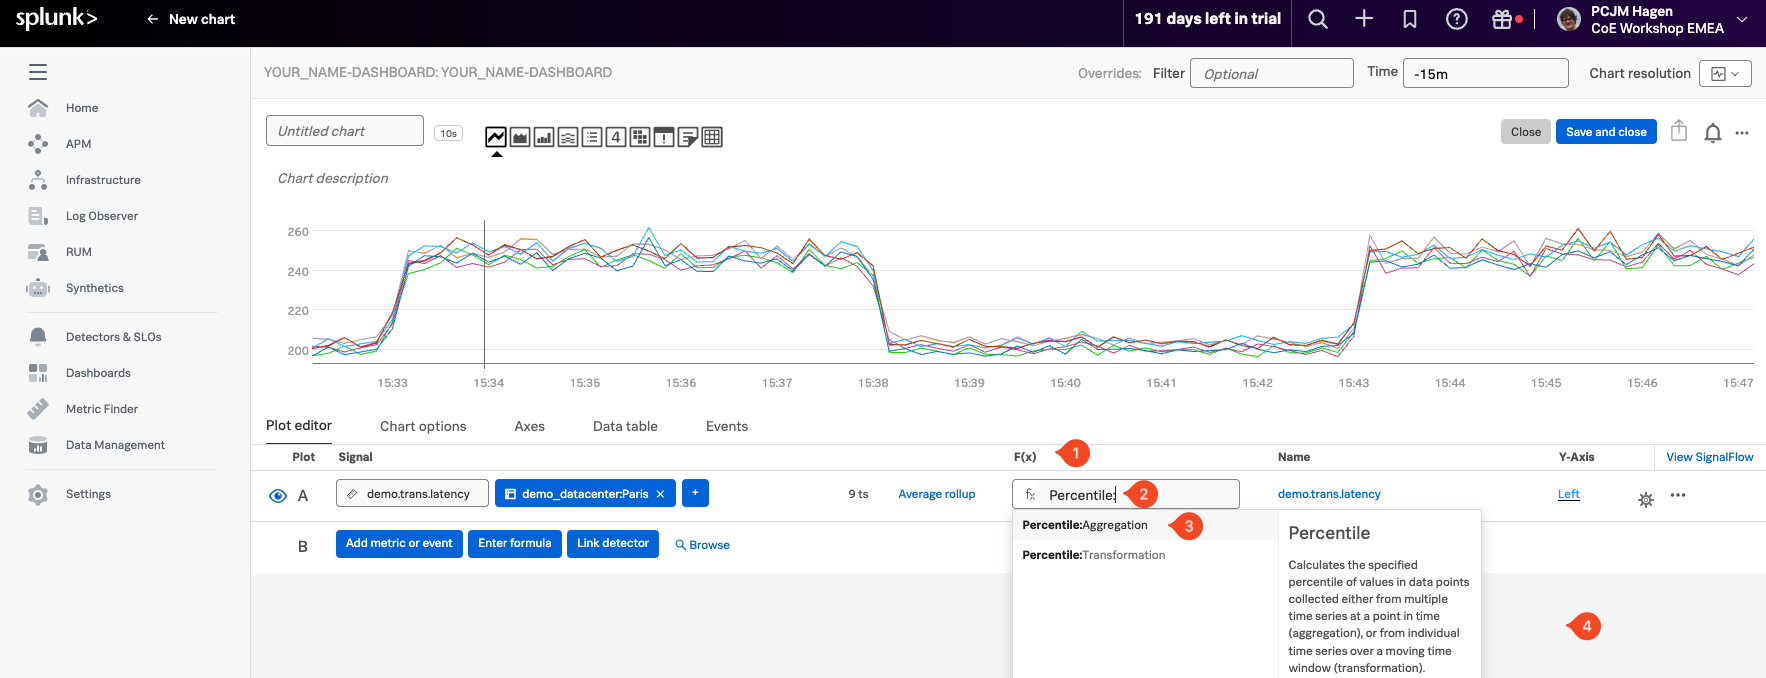Click the share chart icon
The height and width of the screenshot is (678, 1766).
1679,132
